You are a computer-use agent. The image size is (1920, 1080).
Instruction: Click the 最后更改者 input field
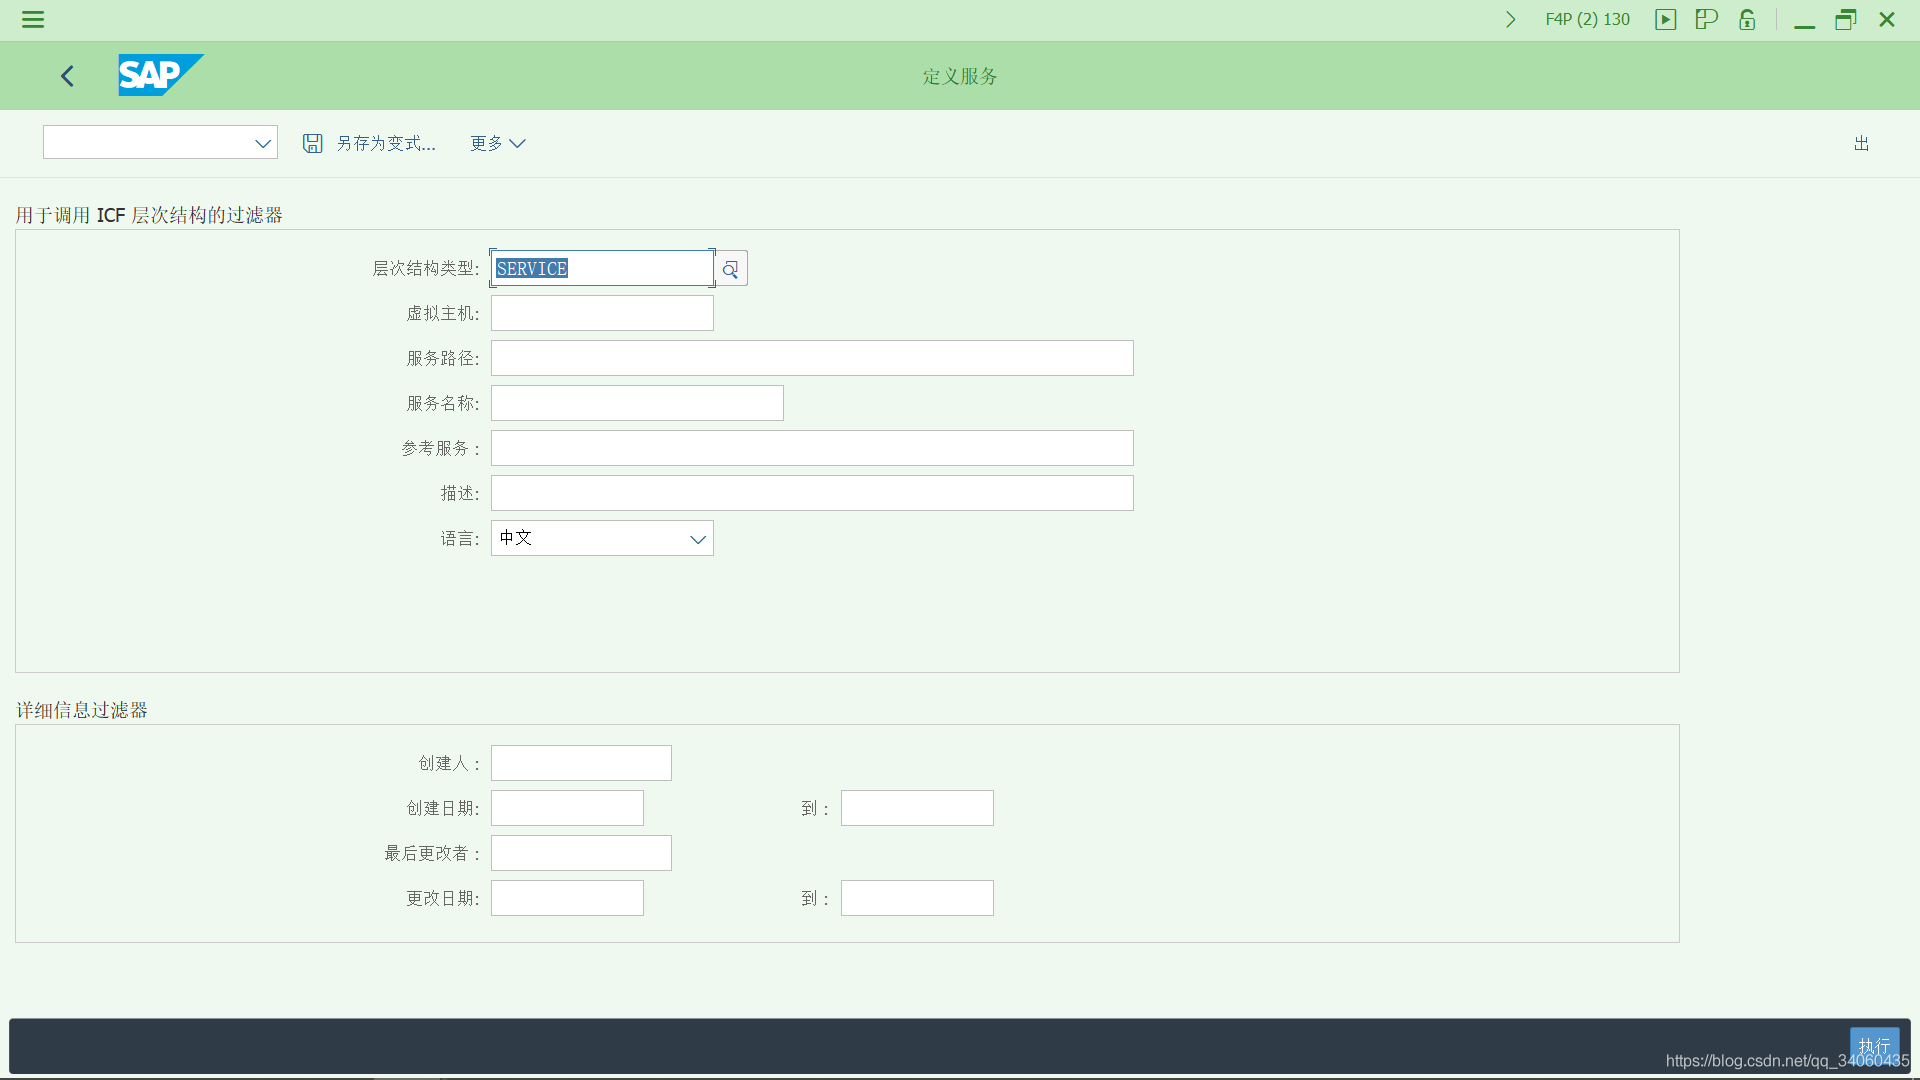click(x=581, y=854)
